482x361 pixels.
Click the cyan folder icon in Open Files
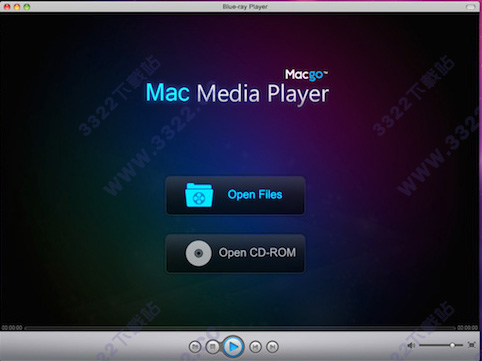pos(199,195)
